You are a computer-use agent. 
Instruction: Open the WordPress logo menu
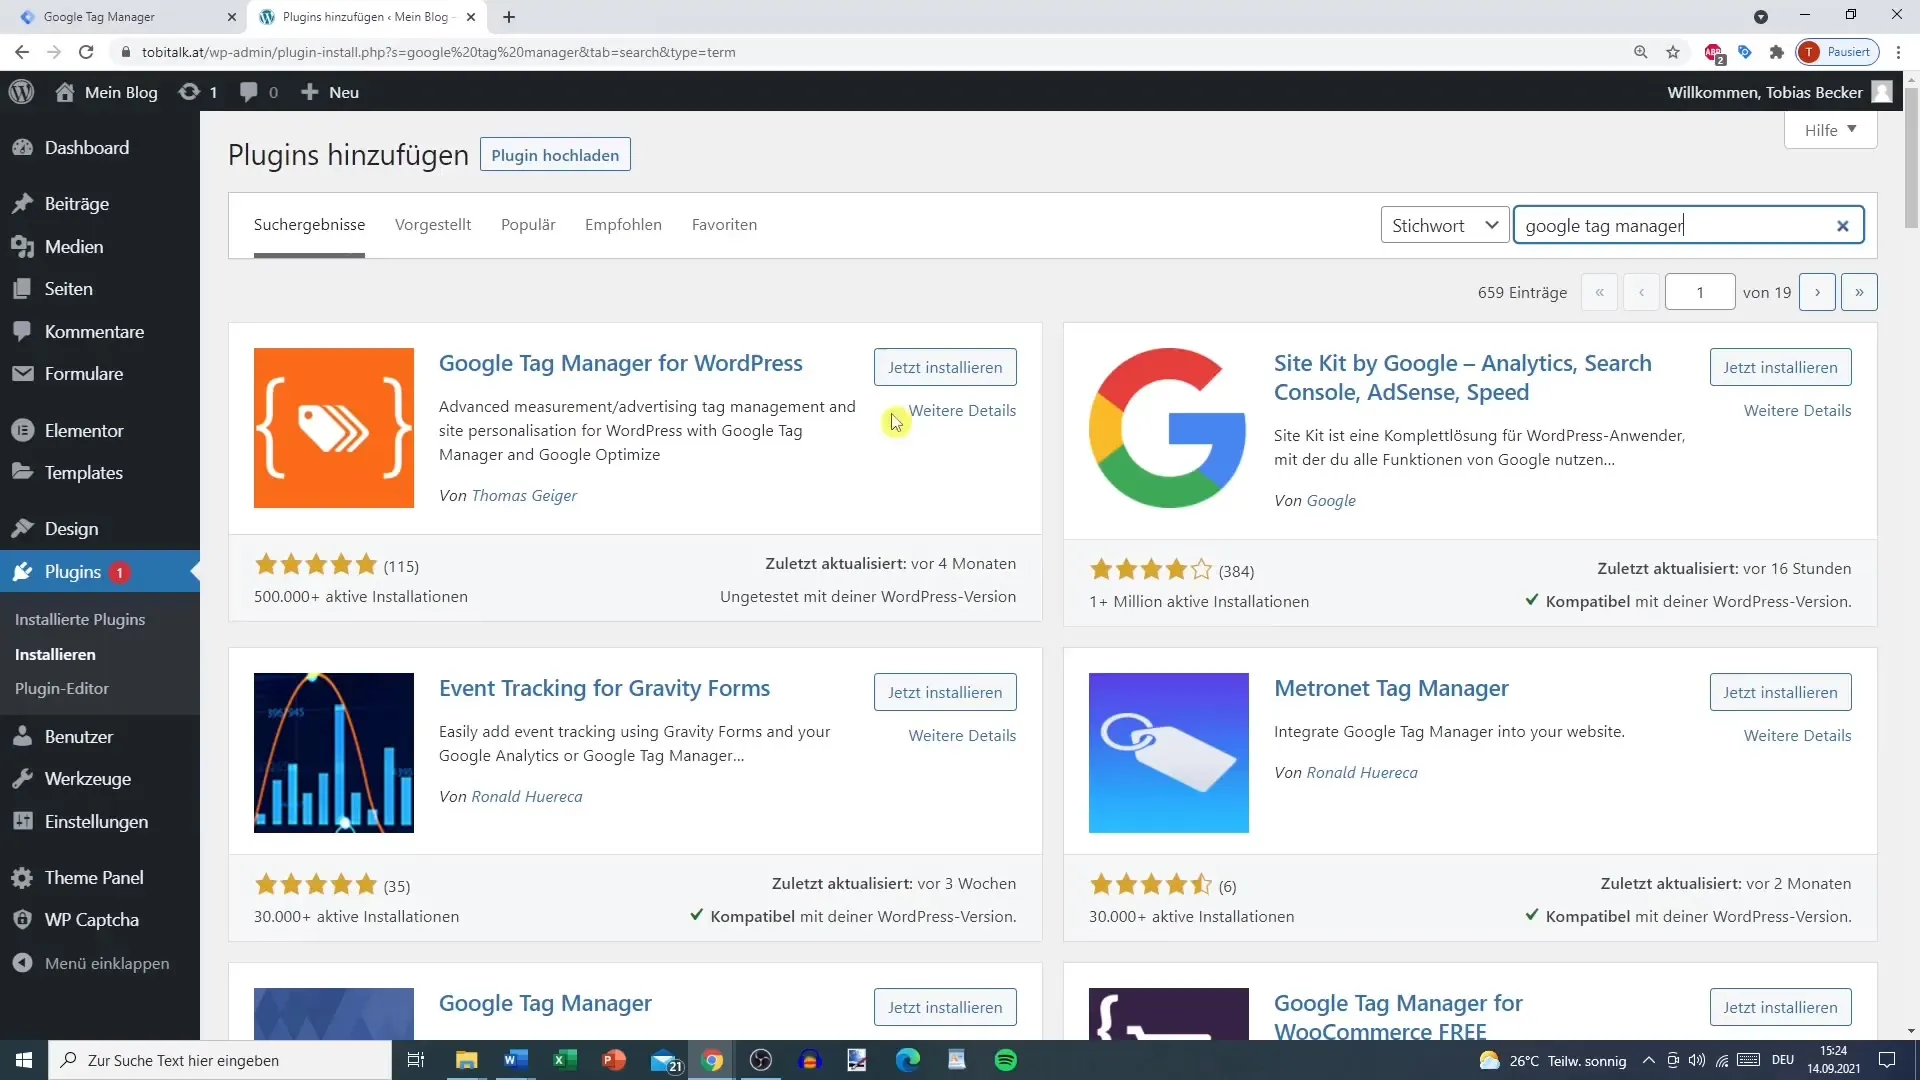point(22,92)
